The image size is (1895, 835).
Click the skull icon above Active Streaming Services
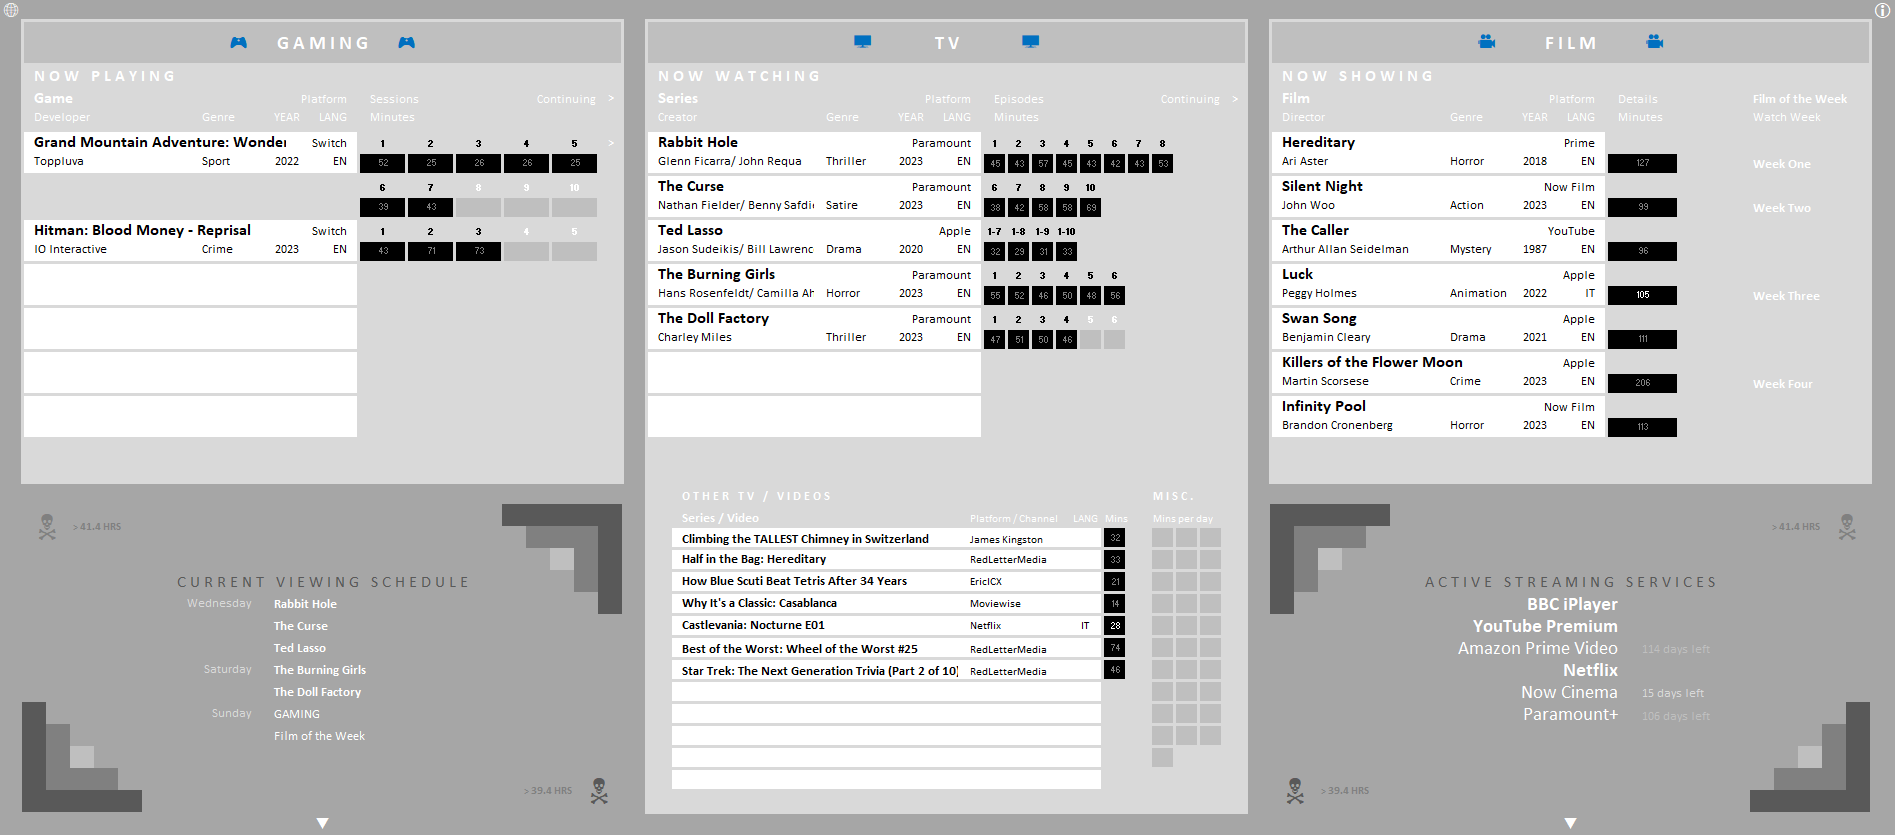(1846, 527)
